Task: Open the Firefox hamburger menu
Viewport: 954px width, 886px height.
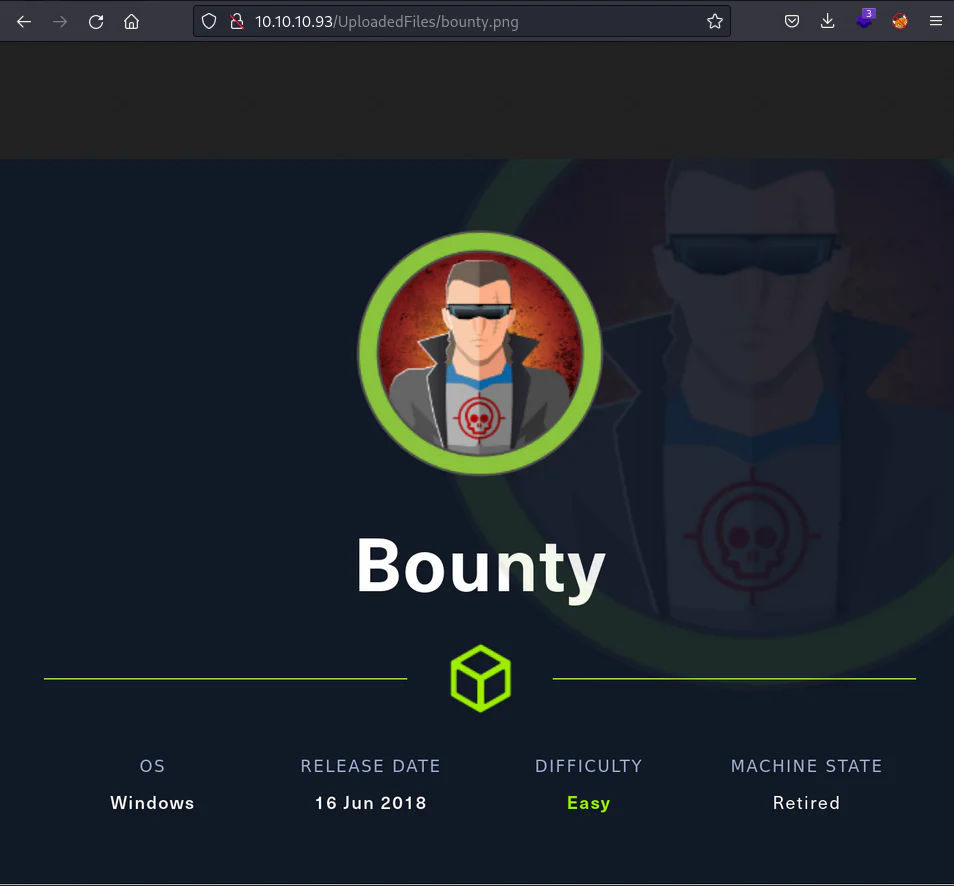Action: pos(936,22)
